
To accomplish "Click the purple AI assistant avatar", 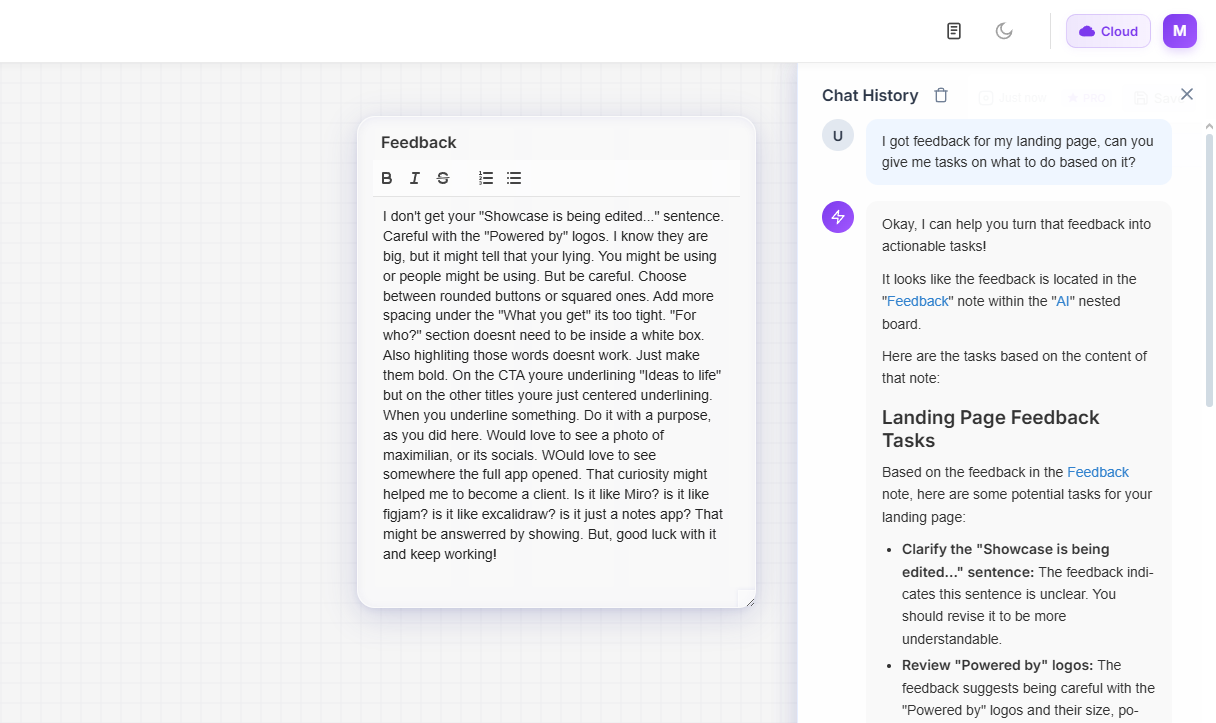I will tap(838, 216).
